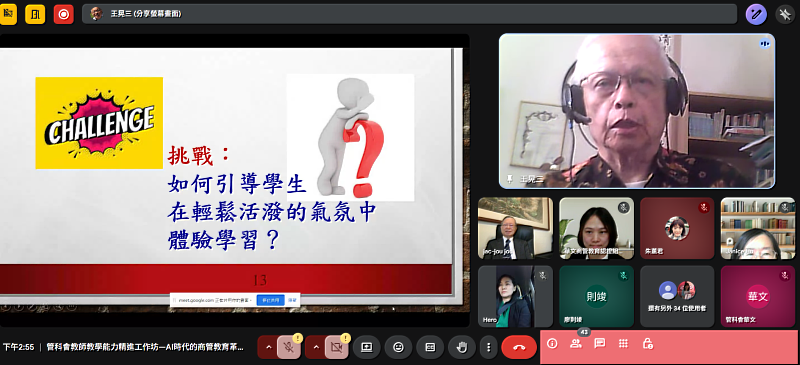This screenshot has height=365, width=800.
Task: Click the red 挑戰 heading on slide
Action: (x=199, y=156)
